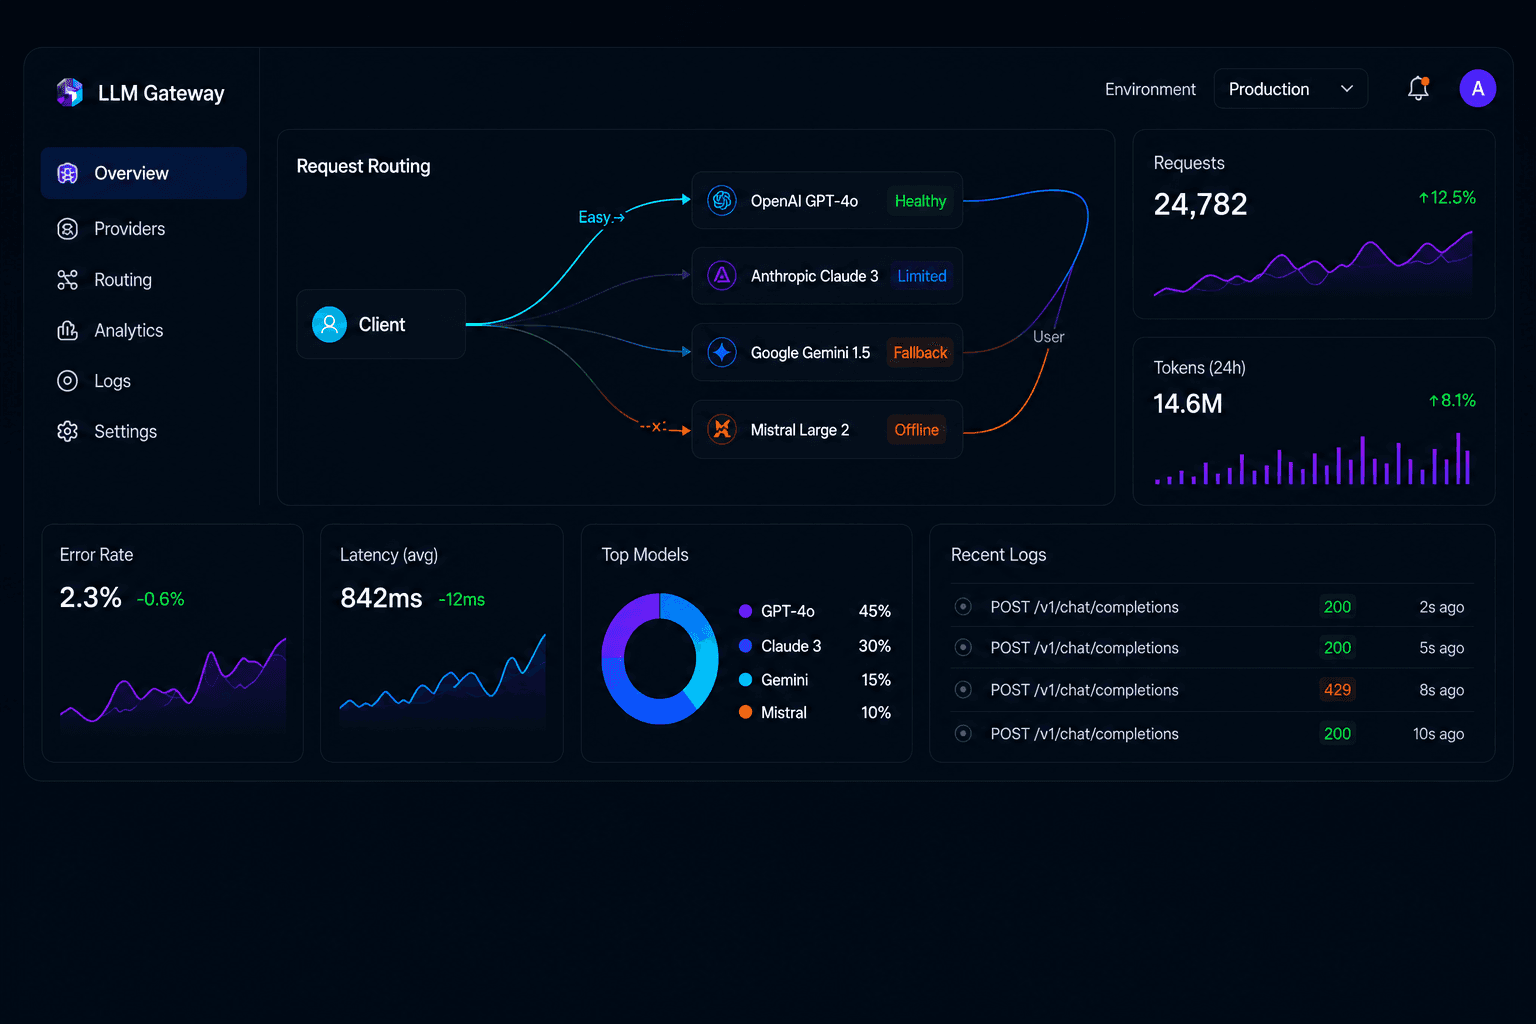Viewport: 1536px width, 1024px height.
Task: Go to the Overview page
Action: coord(144,173)
